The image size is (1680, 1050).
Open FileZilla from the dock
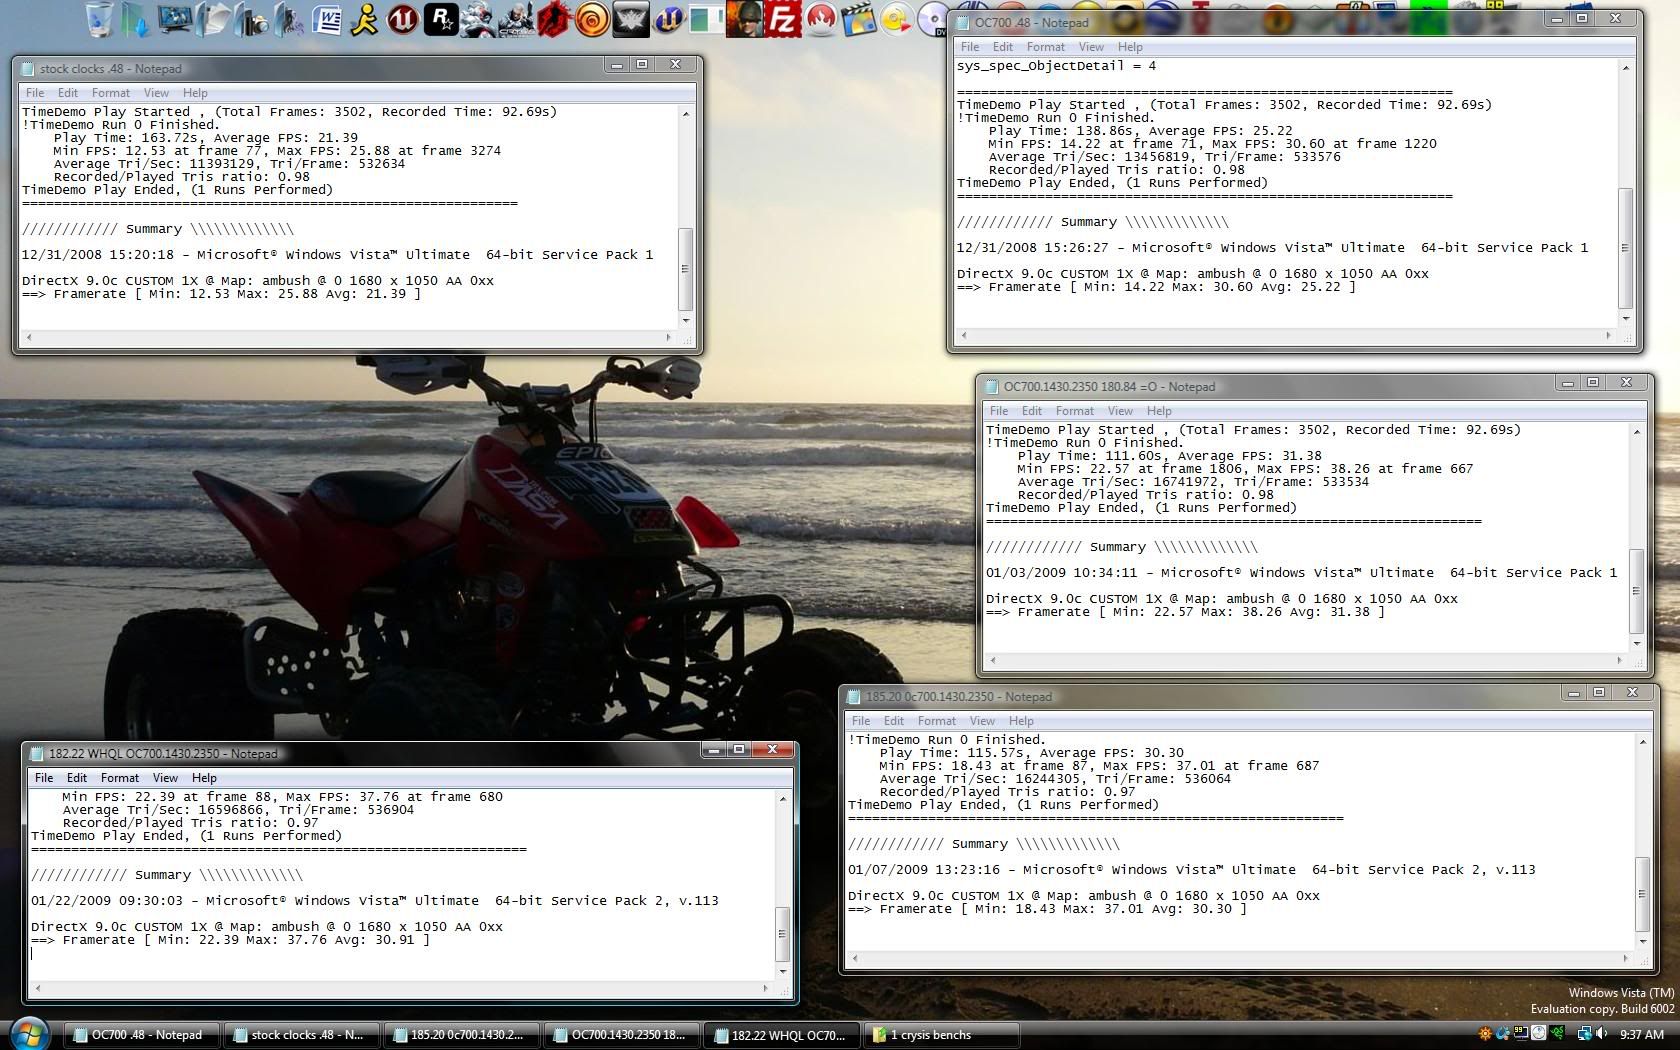click(783, 20)
